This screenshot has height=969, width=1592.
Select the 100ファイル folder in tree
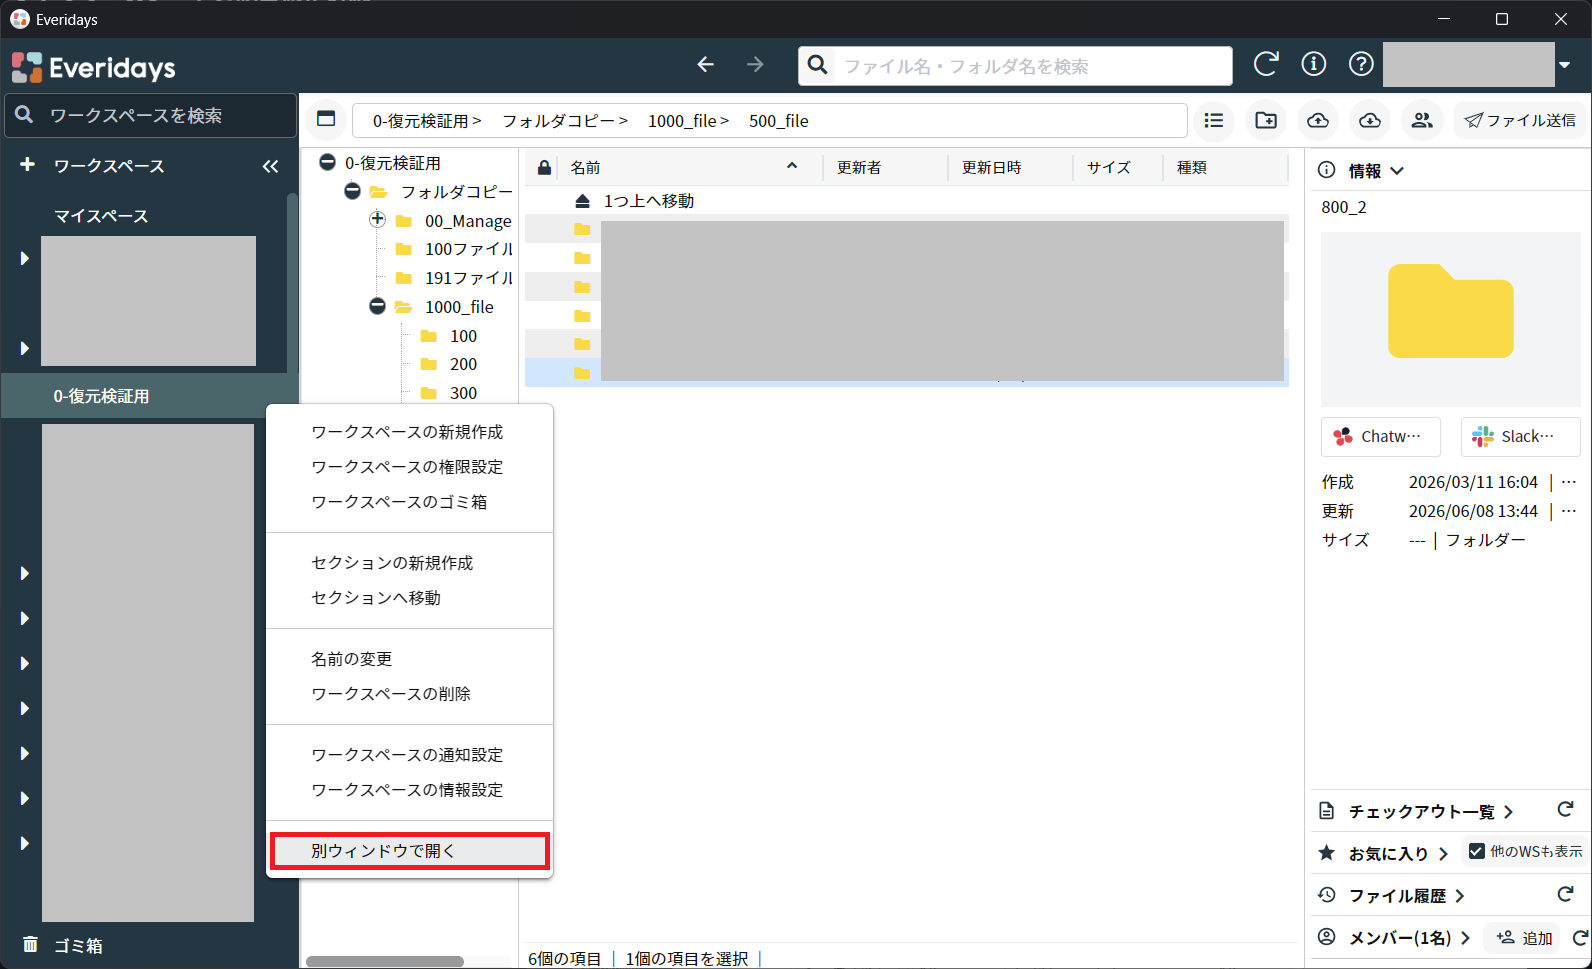click(x=468, y=249)
